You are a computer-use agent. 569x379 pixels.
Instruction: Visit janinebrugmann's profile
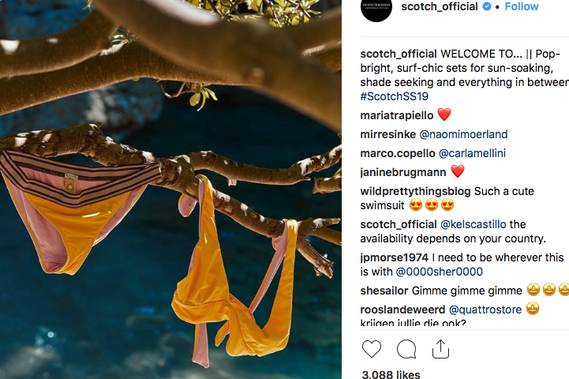[x=403, y=172]
